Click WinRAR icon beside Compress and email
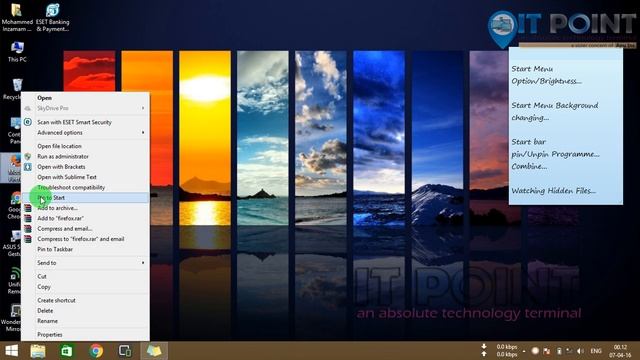The image size is (640, 360). (28, 229)
